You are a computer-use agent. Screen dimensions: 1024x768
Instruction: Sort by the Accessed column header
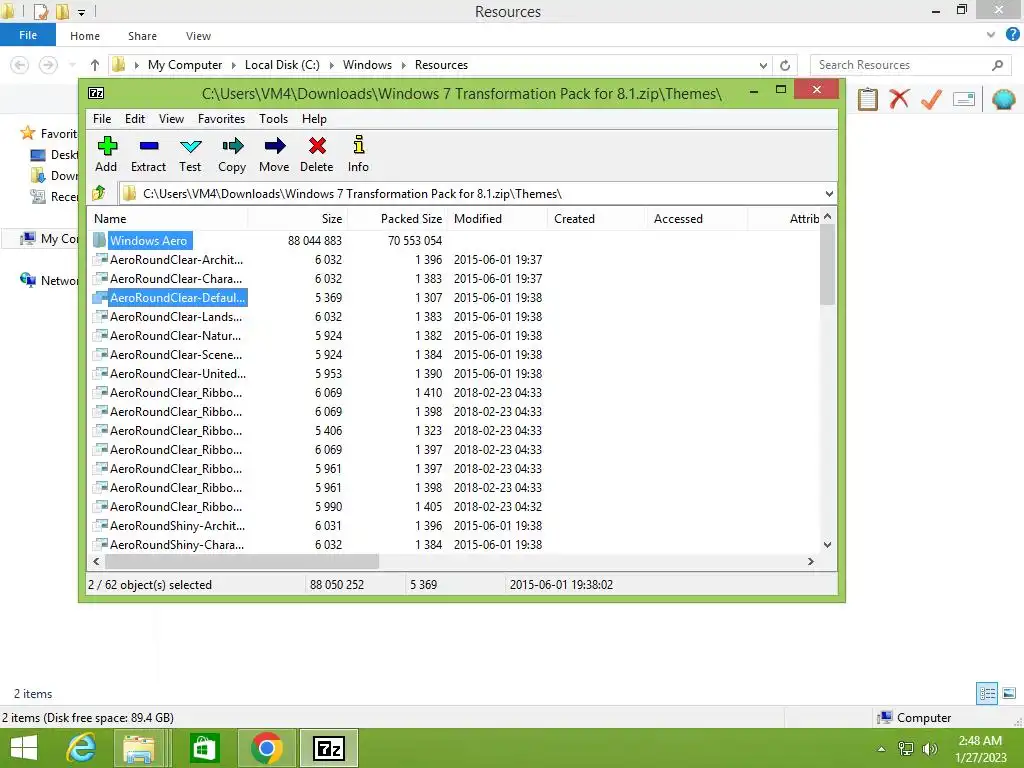696,219
